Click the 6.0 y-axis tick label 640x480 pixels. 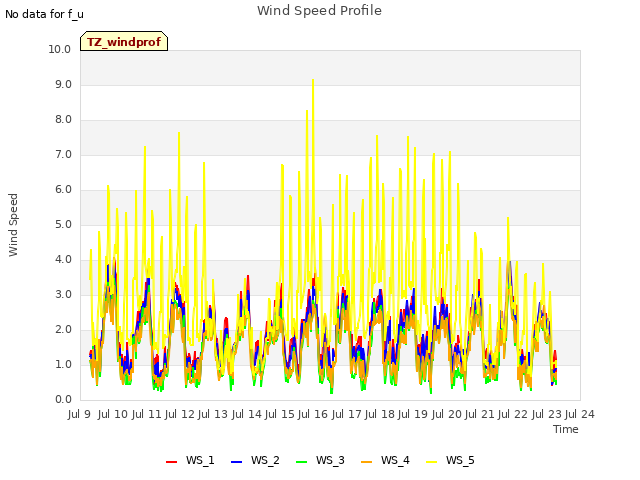[x=63, y=190]
